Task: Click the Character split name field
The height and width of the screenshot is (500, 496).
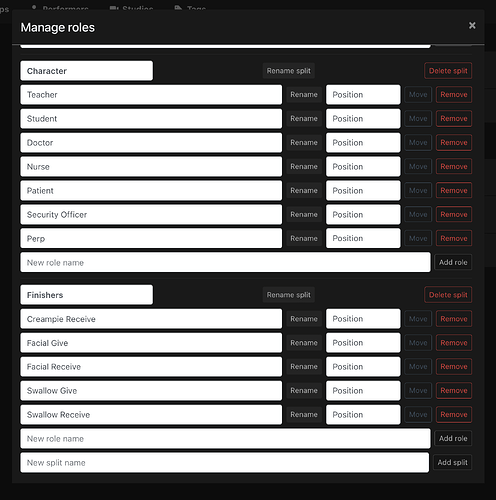Action: (x=87, y=71)
